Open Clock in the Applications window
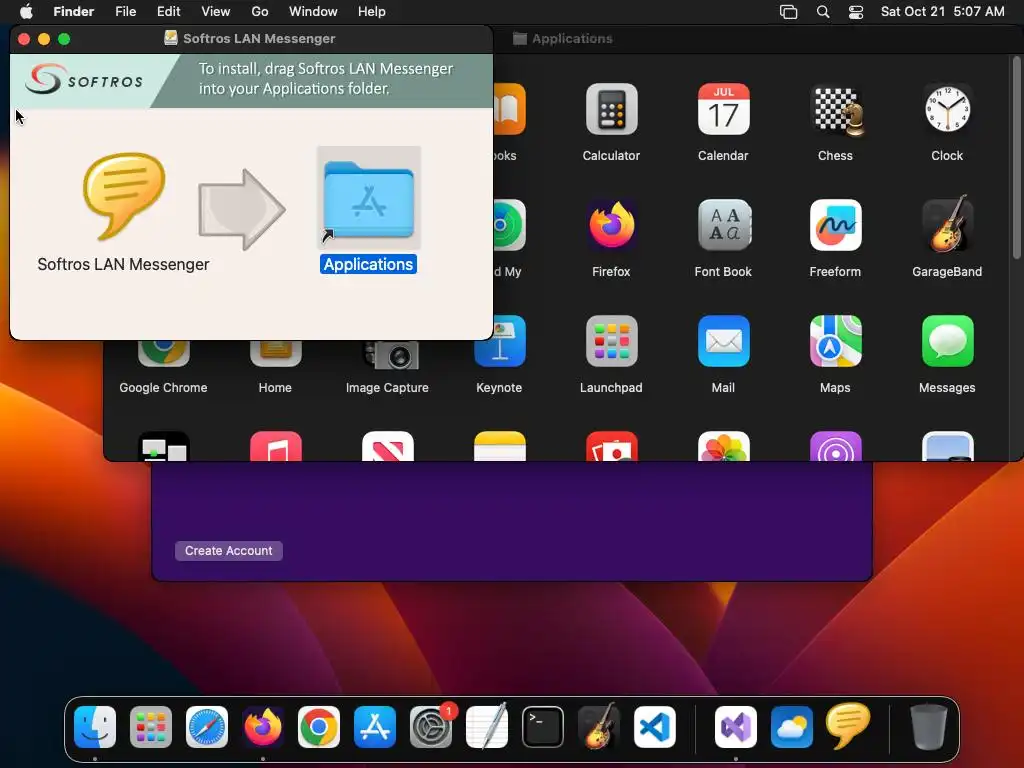The height and width of the screenshot is (768, 1024). coord(947,109)
